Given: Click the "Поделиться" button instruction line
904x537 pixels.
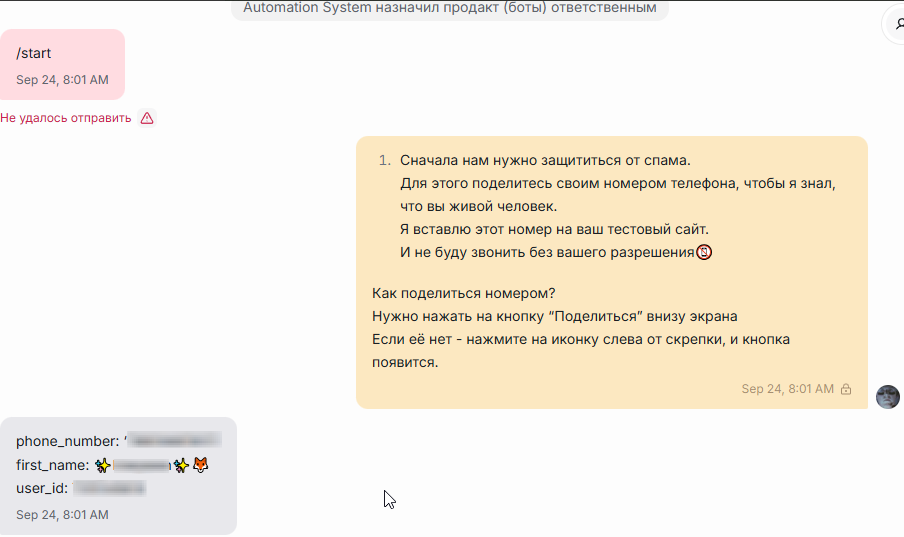Looking at the screenshot, I should (x=555, y=316).
